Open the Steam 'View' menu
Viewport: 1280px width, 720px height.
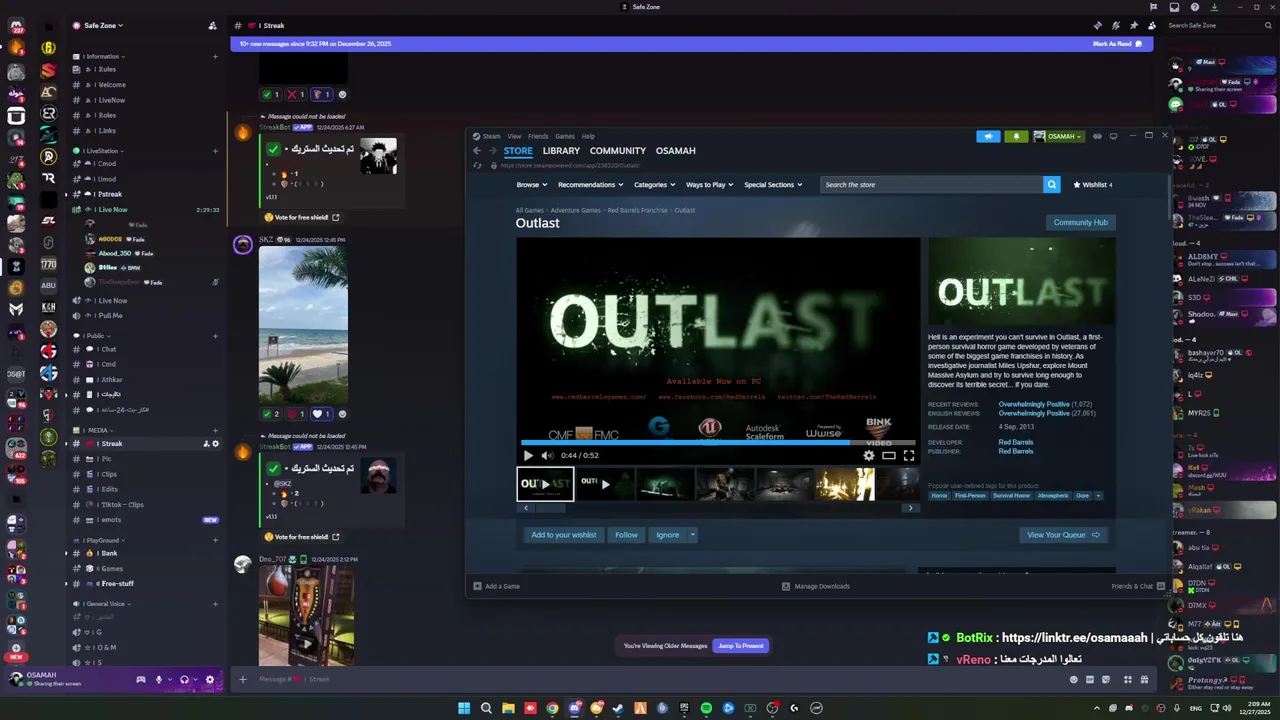click(514, 136)
